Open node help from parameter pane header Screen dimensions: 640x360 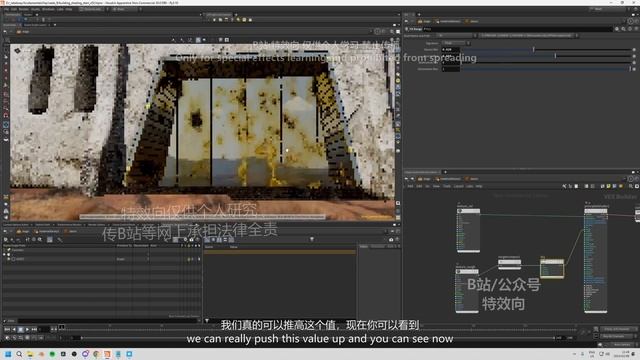pyautogui.click(x=636, y=29)
